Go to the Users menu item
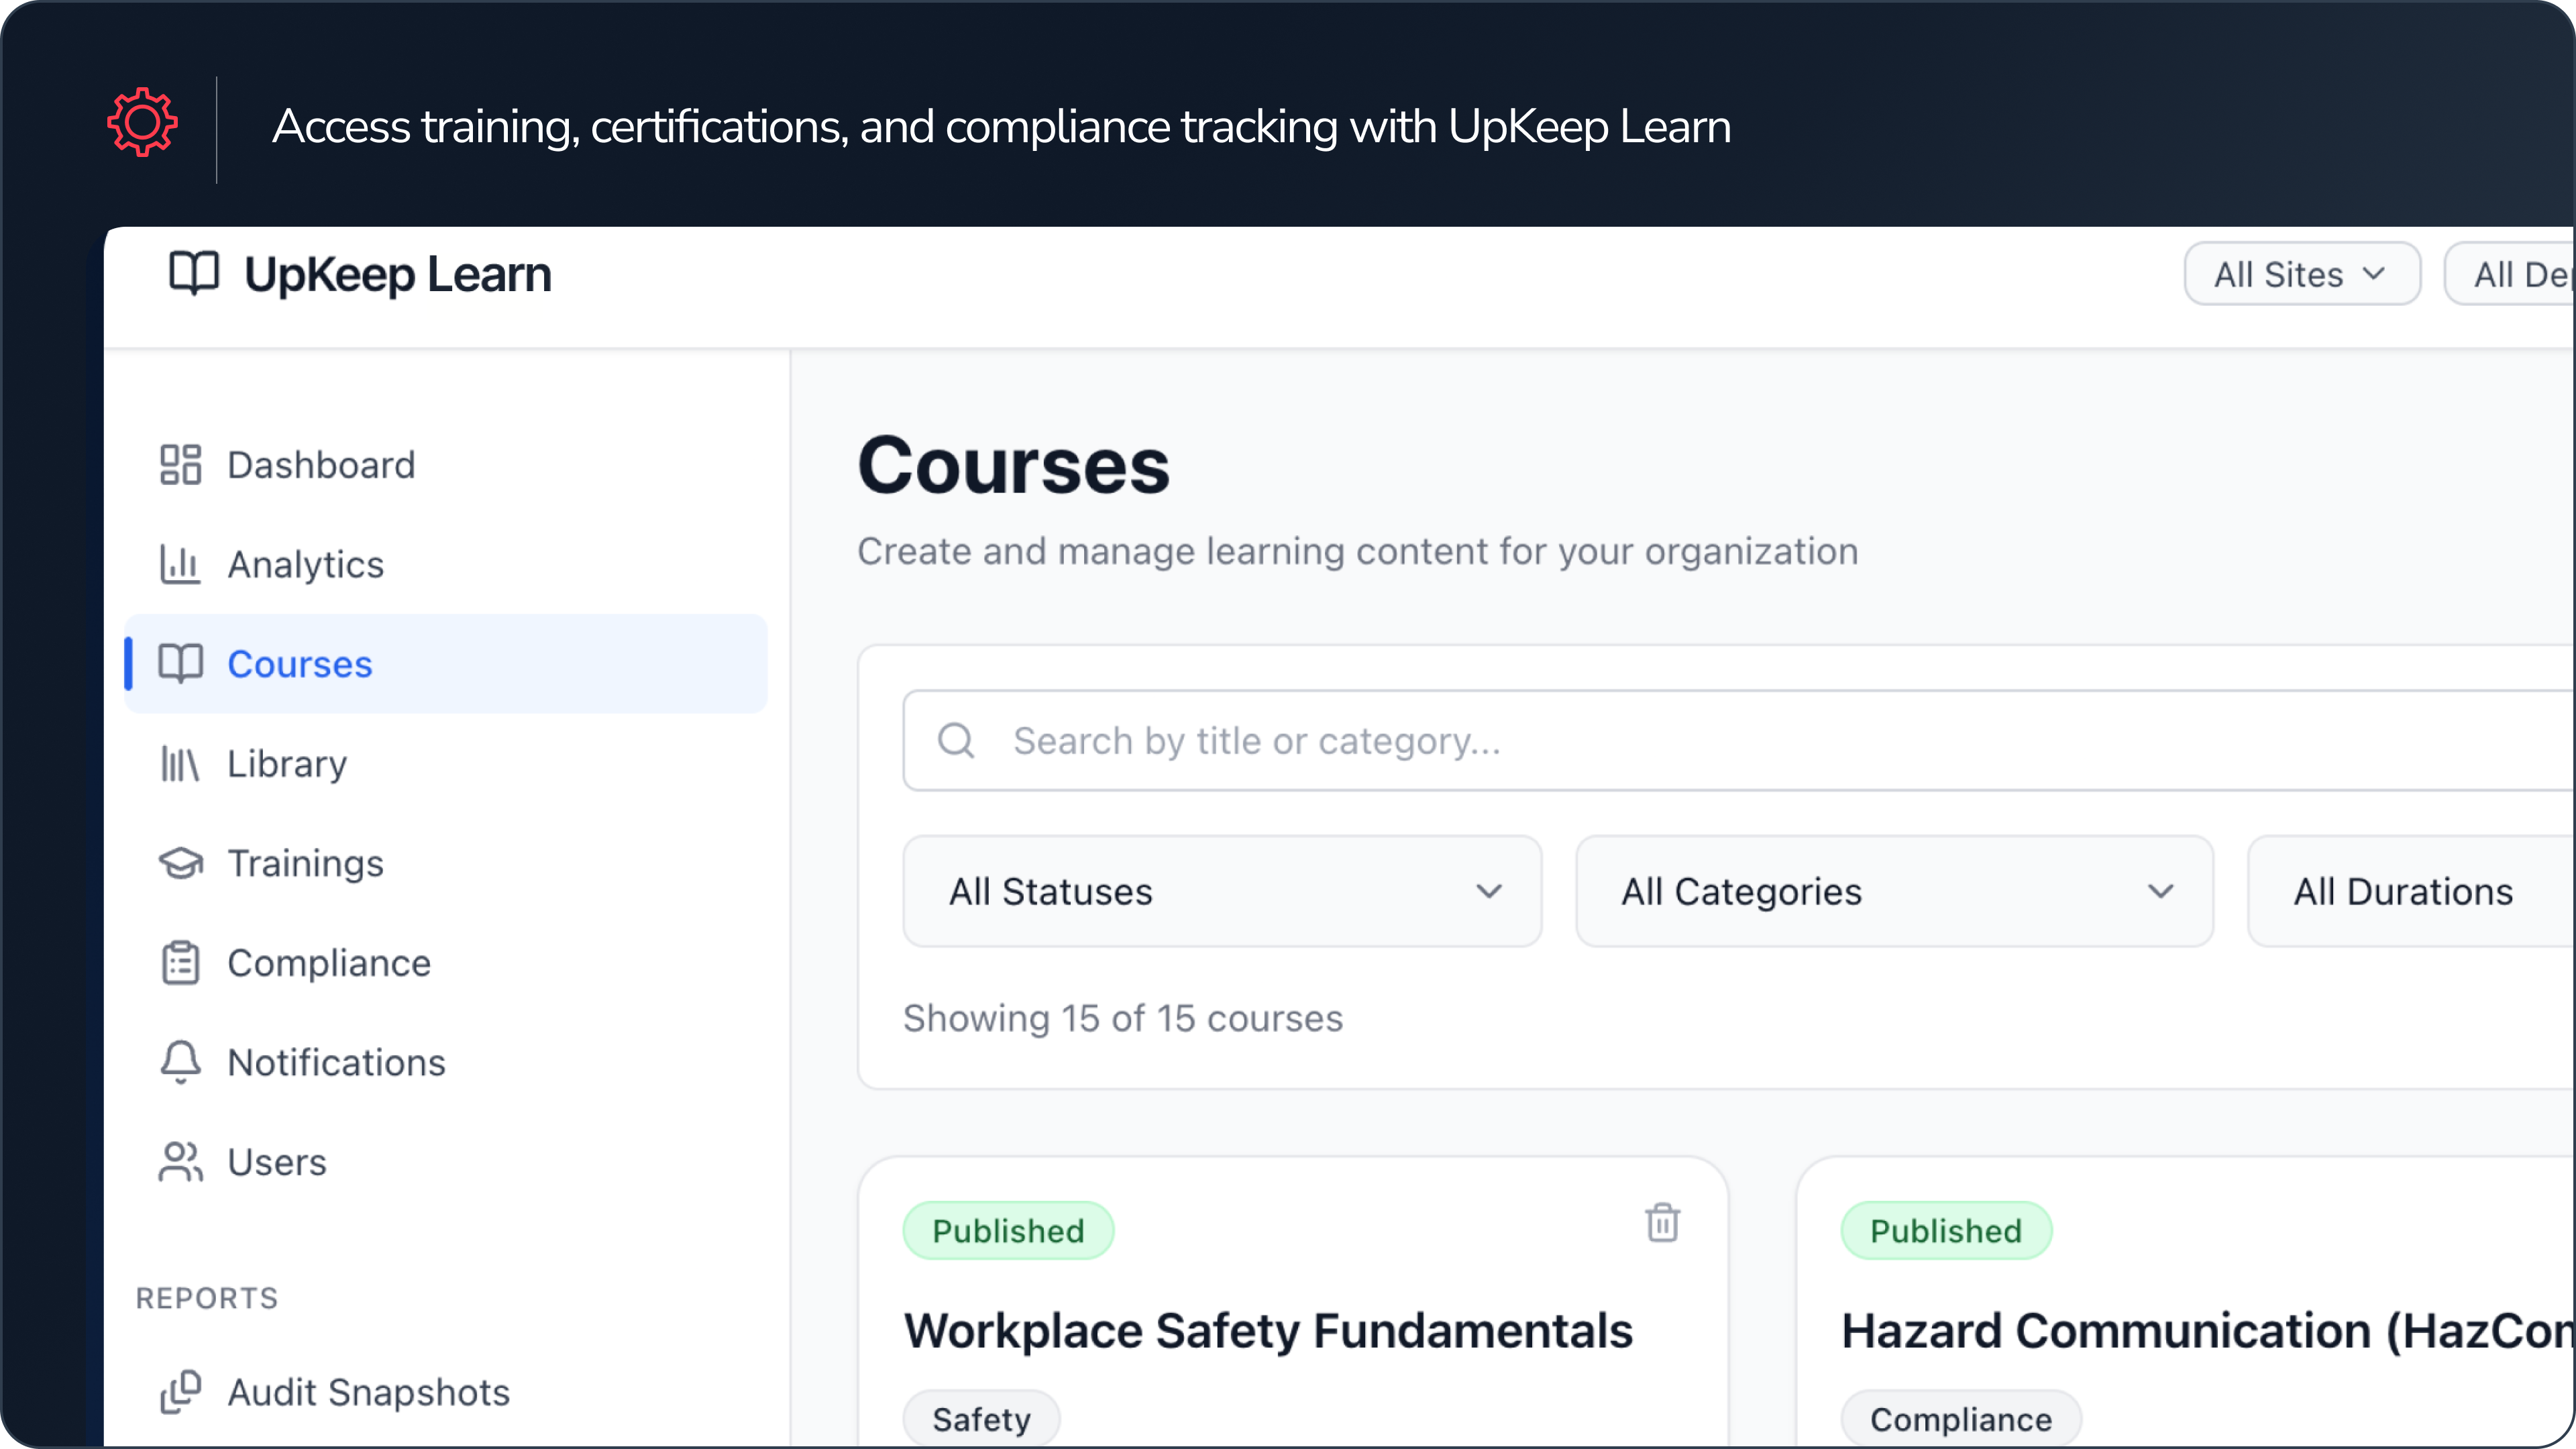 [x=277, y=1162]
